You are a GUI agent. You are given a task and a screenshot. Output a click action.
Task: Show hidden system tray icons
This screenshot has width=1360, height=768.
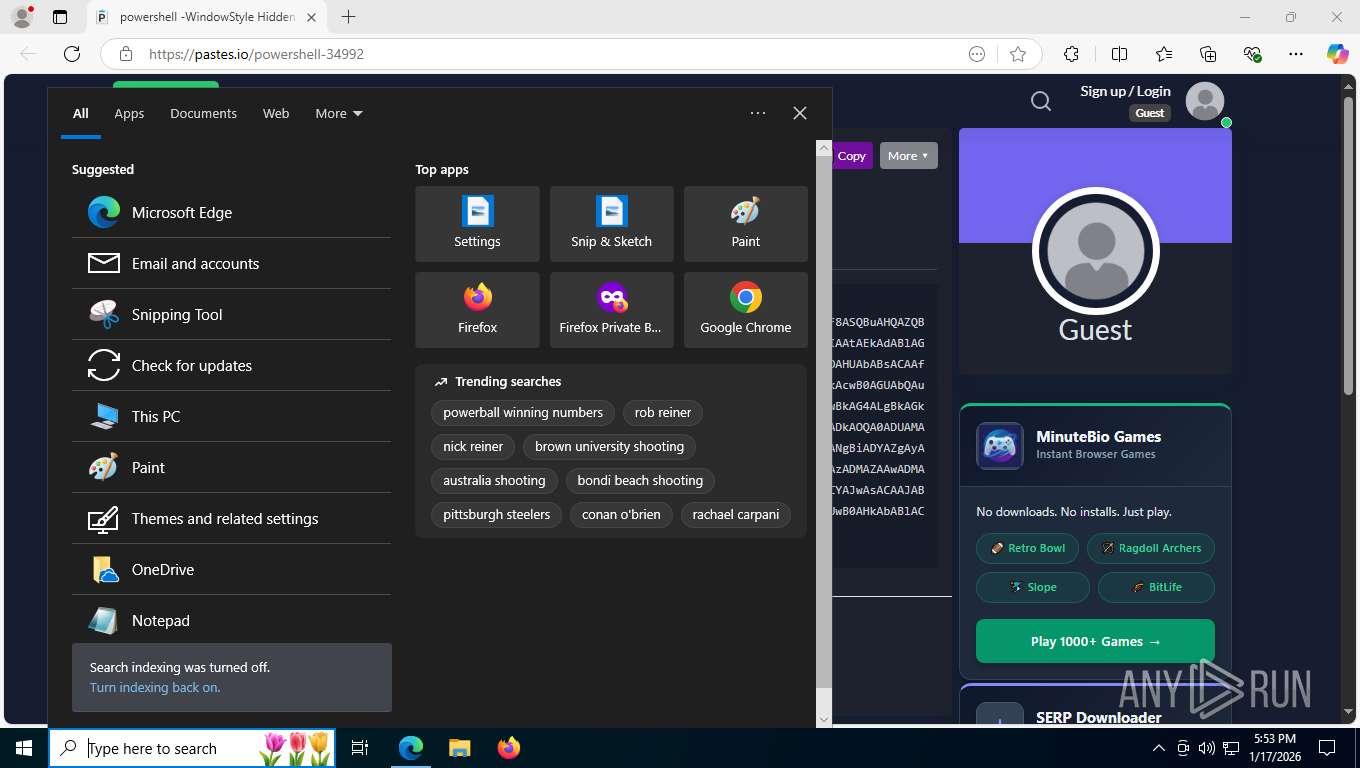point(1159,748)
